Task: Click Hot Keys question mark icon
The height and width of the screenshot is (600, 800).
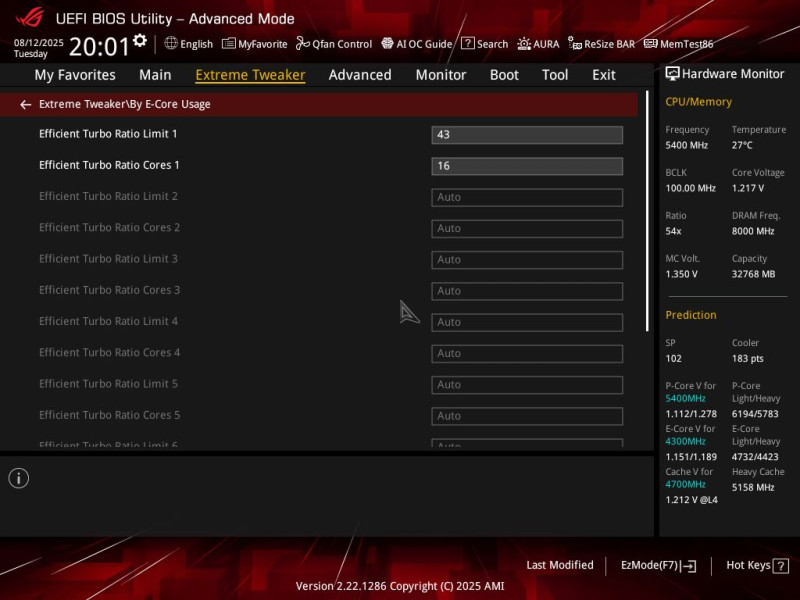Action: click(781, 566)
